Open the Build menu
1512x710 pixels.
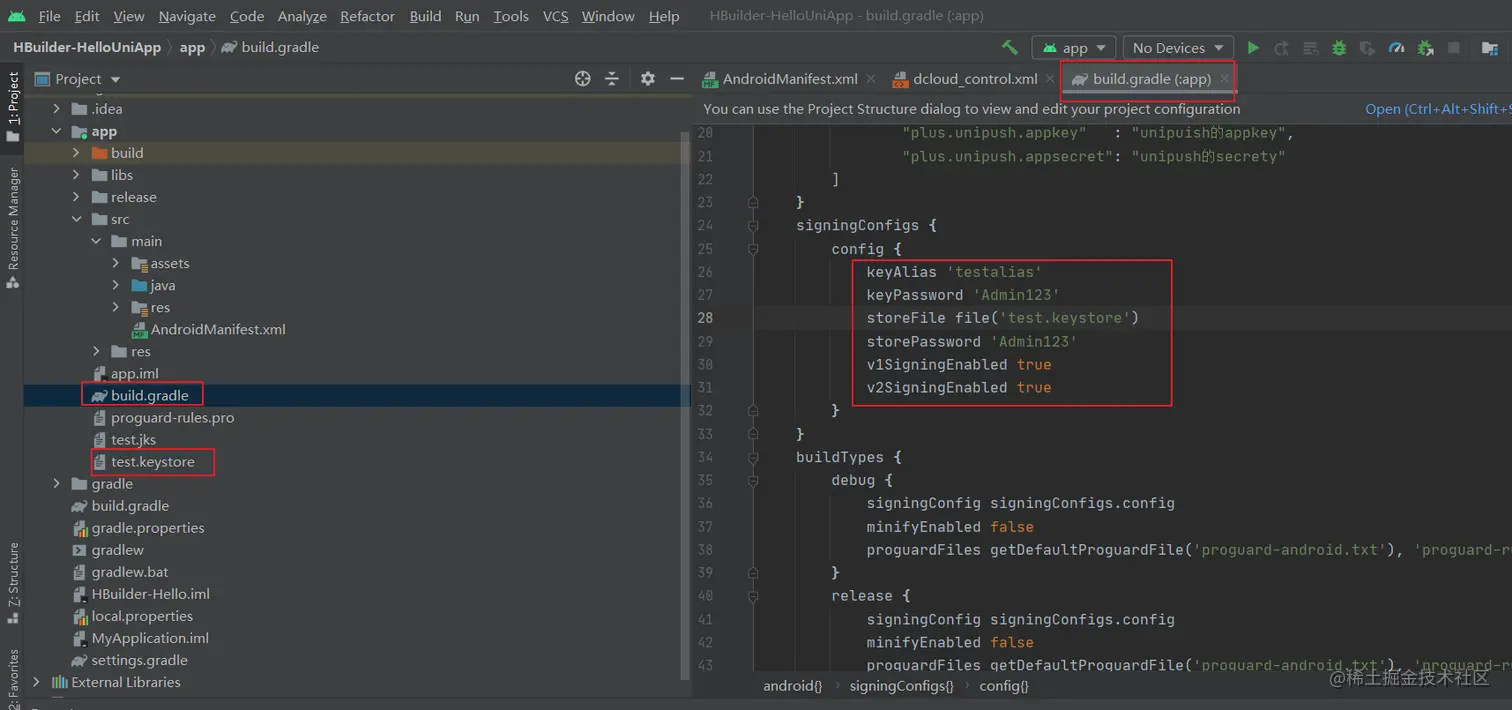point(425,16)
